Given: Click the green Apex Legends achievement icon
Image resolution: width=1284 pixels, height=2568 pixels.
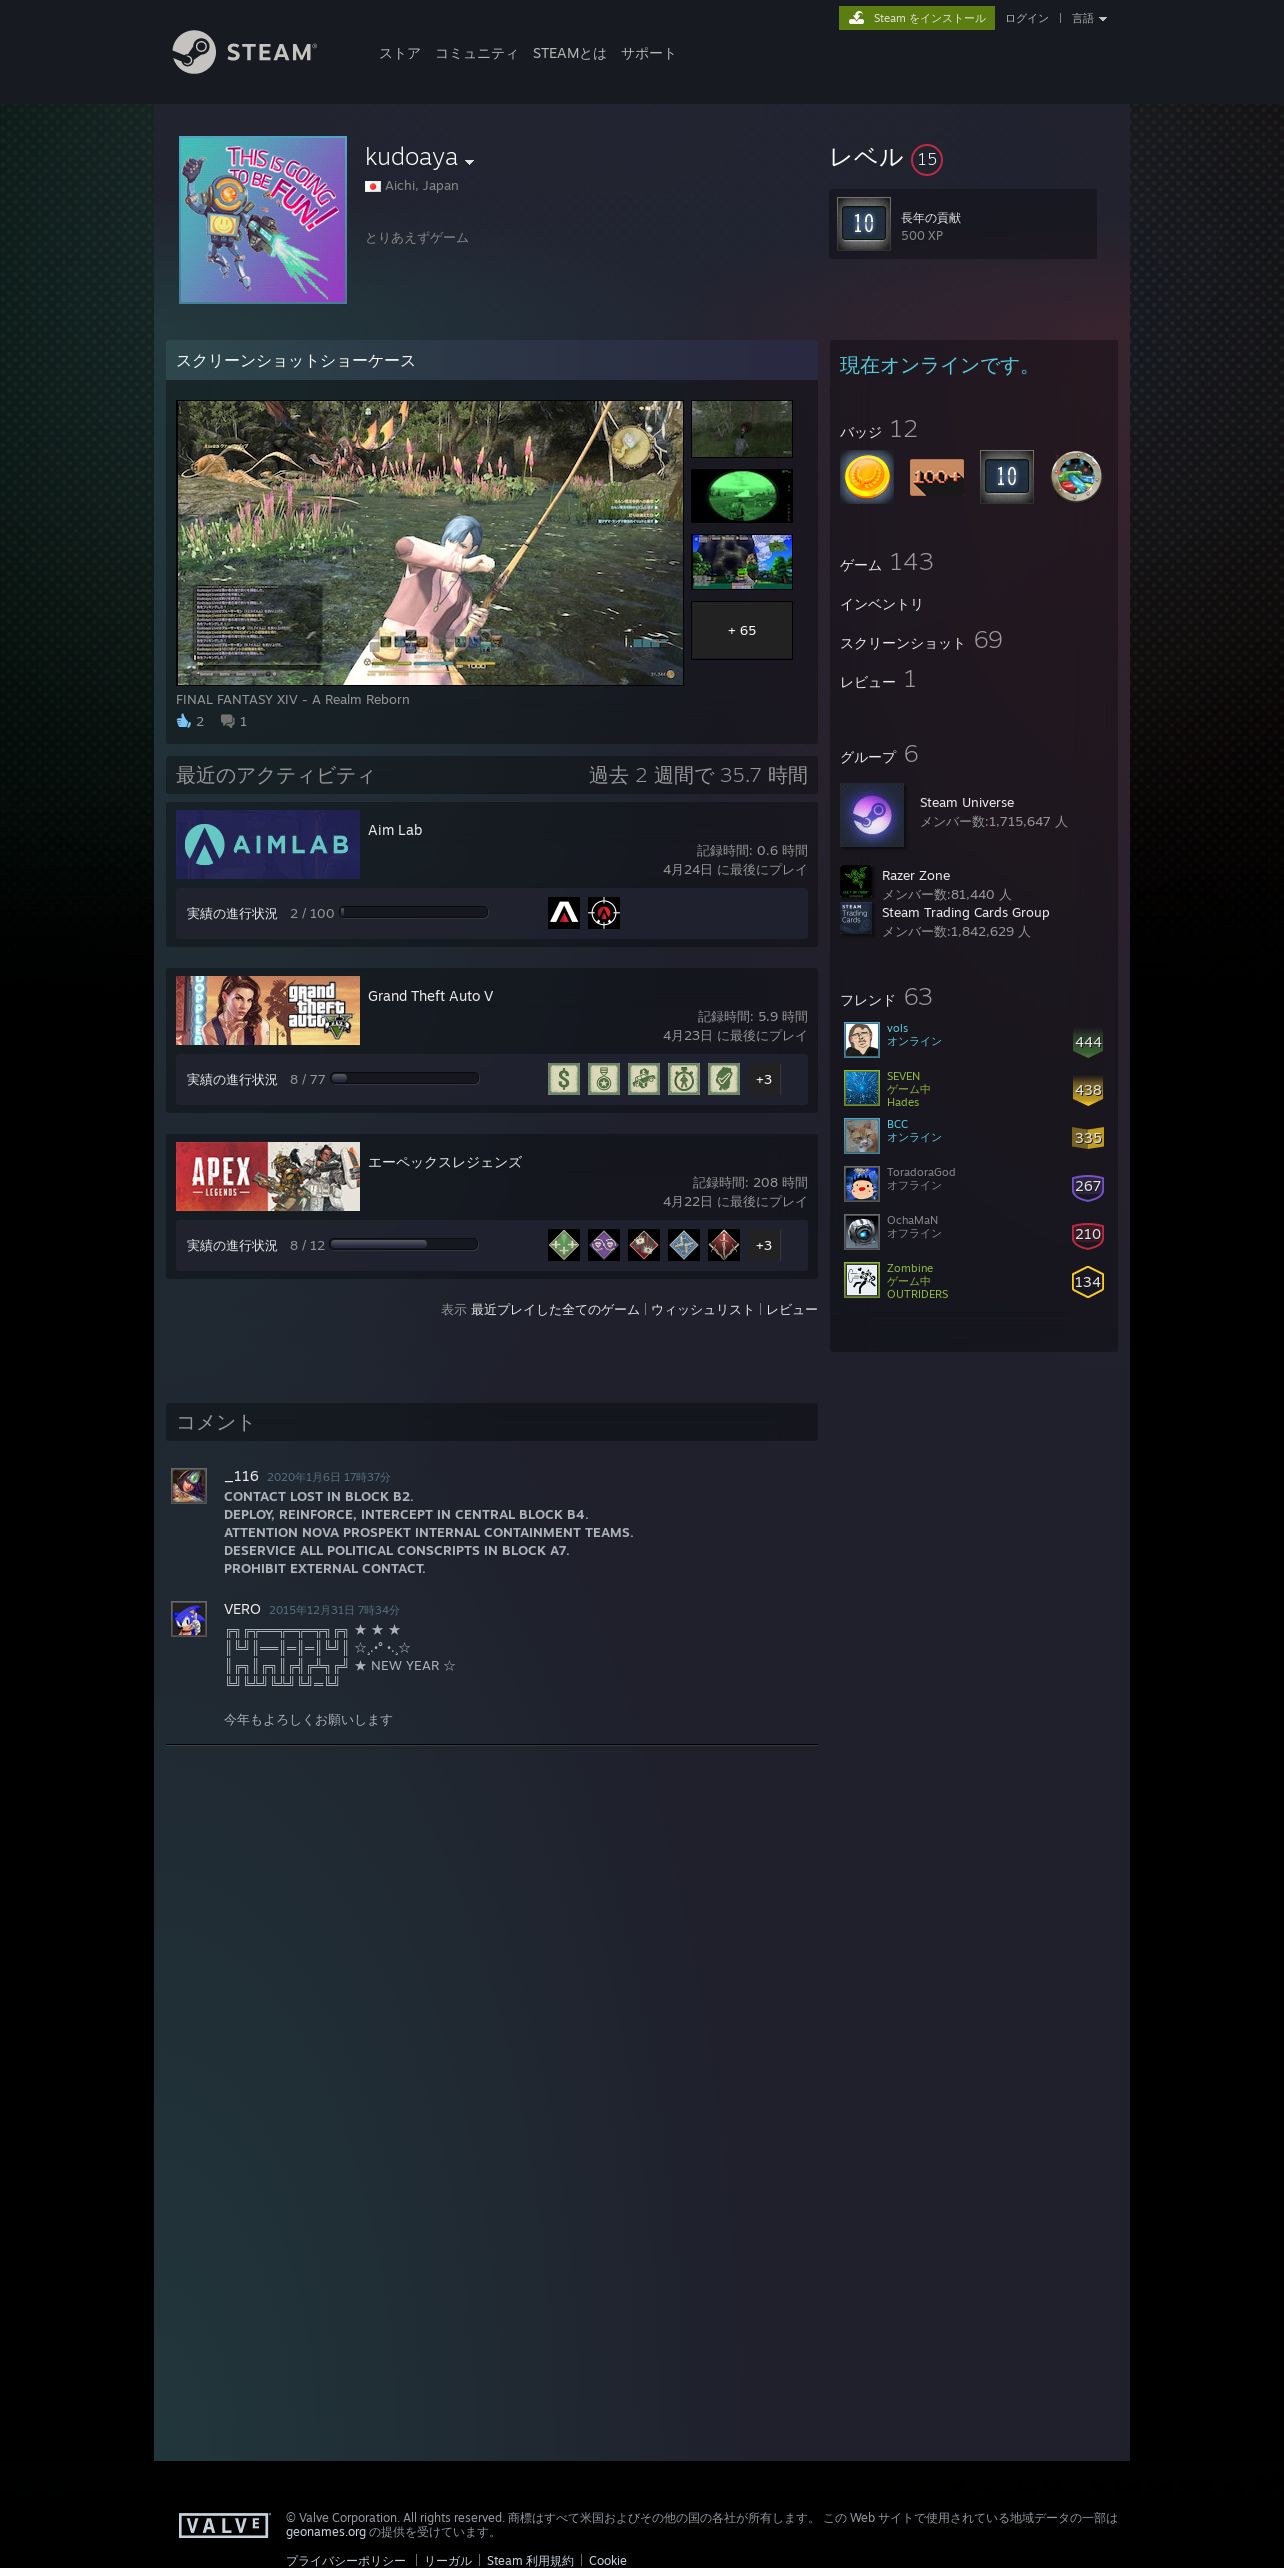Looking at the screenshot, I should coord(564,1245).
